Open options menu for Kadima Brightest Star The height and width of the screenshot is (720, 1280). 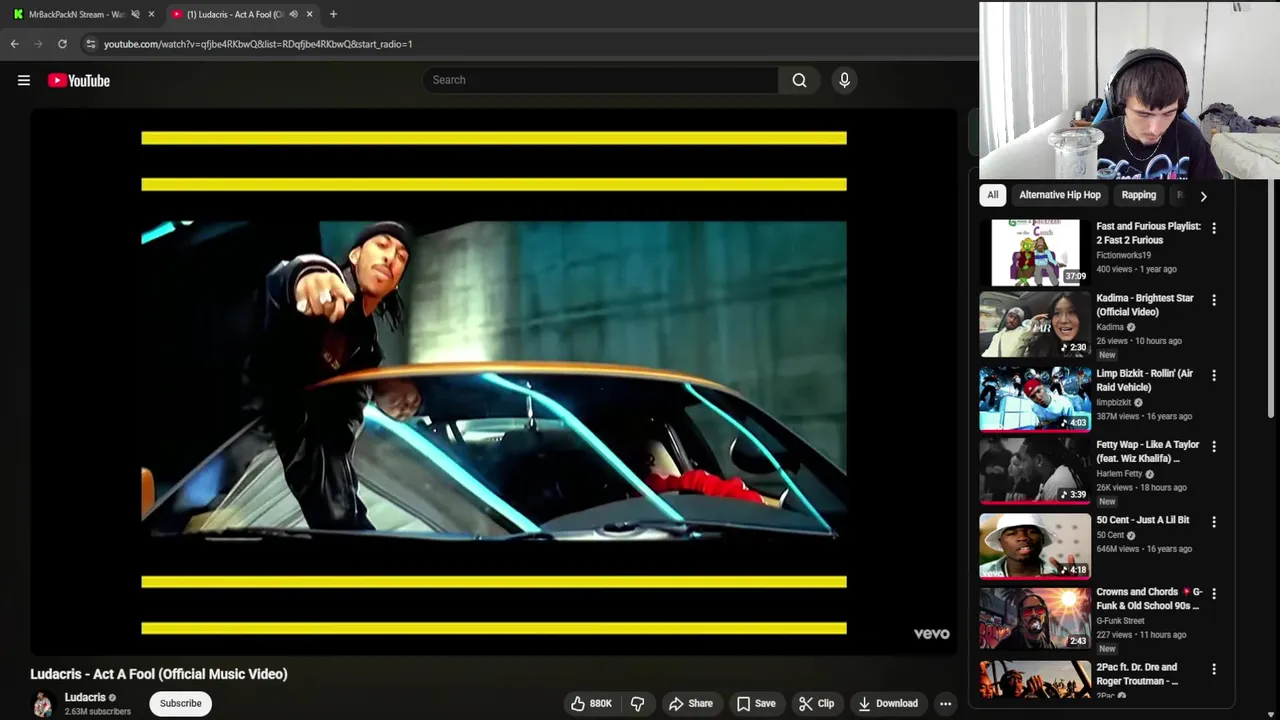(1214, 300)
